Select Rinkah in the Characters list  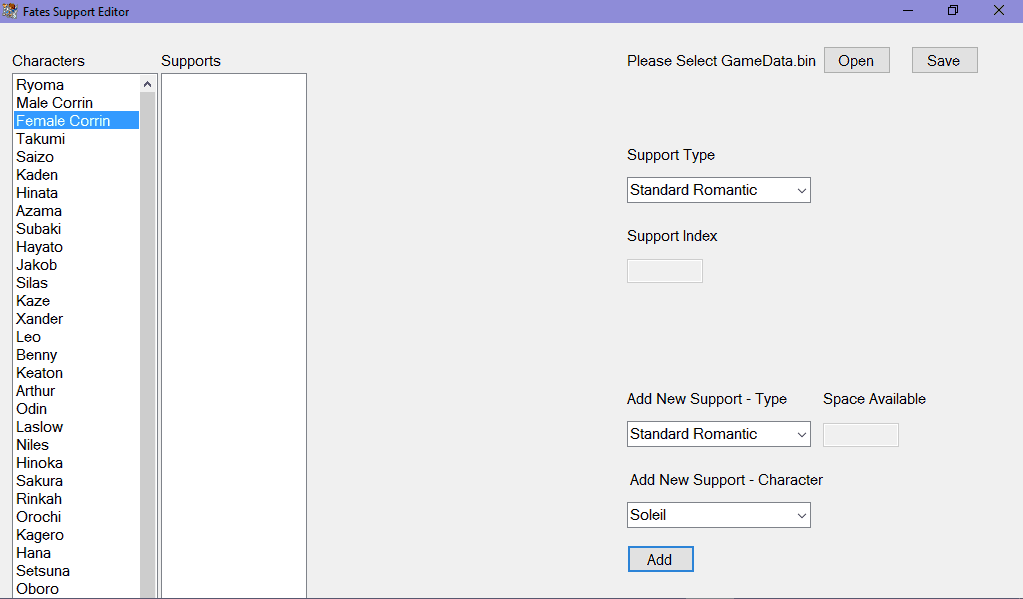coord(76,499)
